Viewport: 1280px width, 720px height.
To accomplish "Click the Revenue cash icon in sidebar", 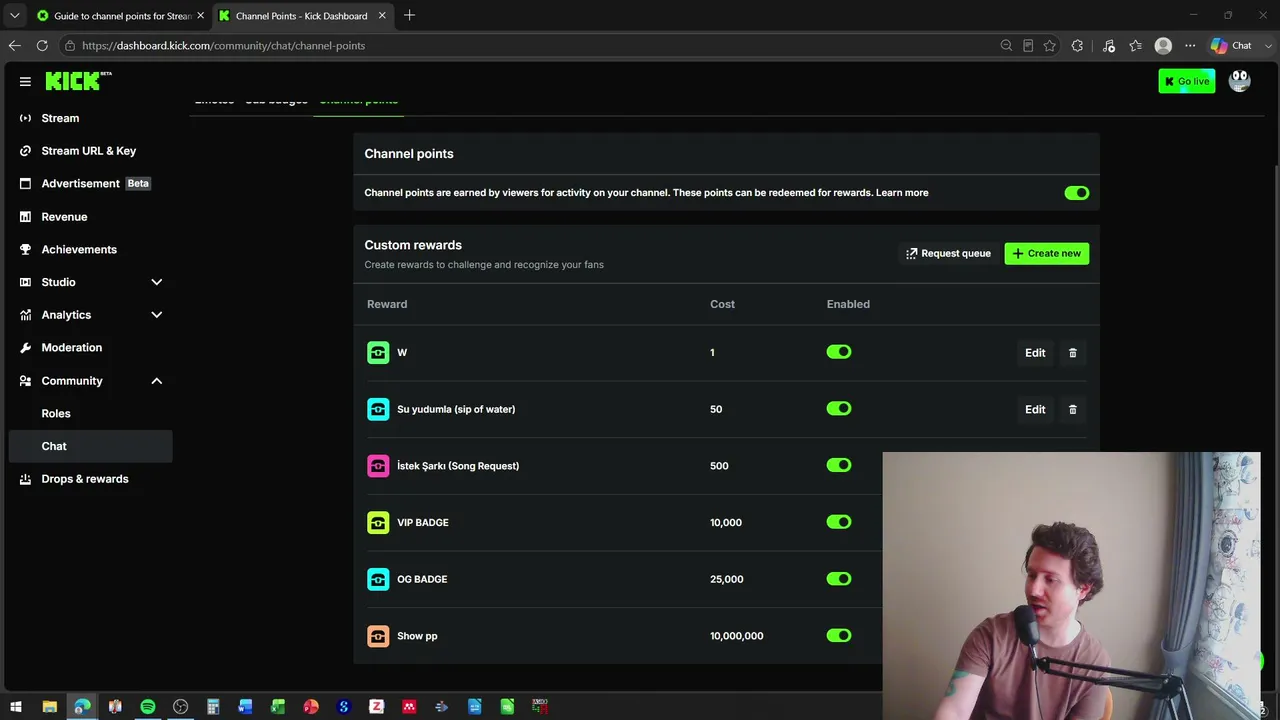I will tap(25, 216).
